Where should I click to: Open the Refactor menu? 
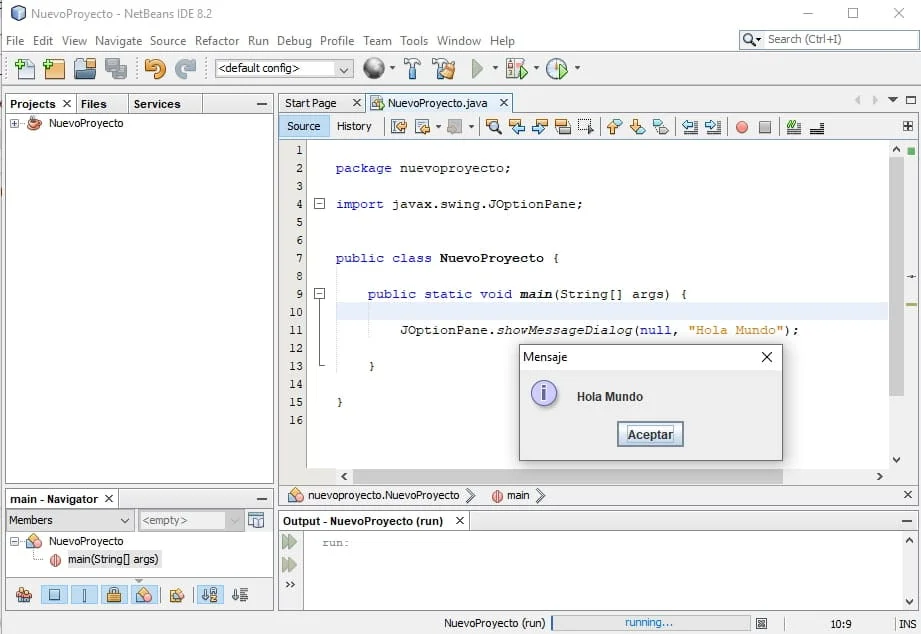(x=217, y=41)
